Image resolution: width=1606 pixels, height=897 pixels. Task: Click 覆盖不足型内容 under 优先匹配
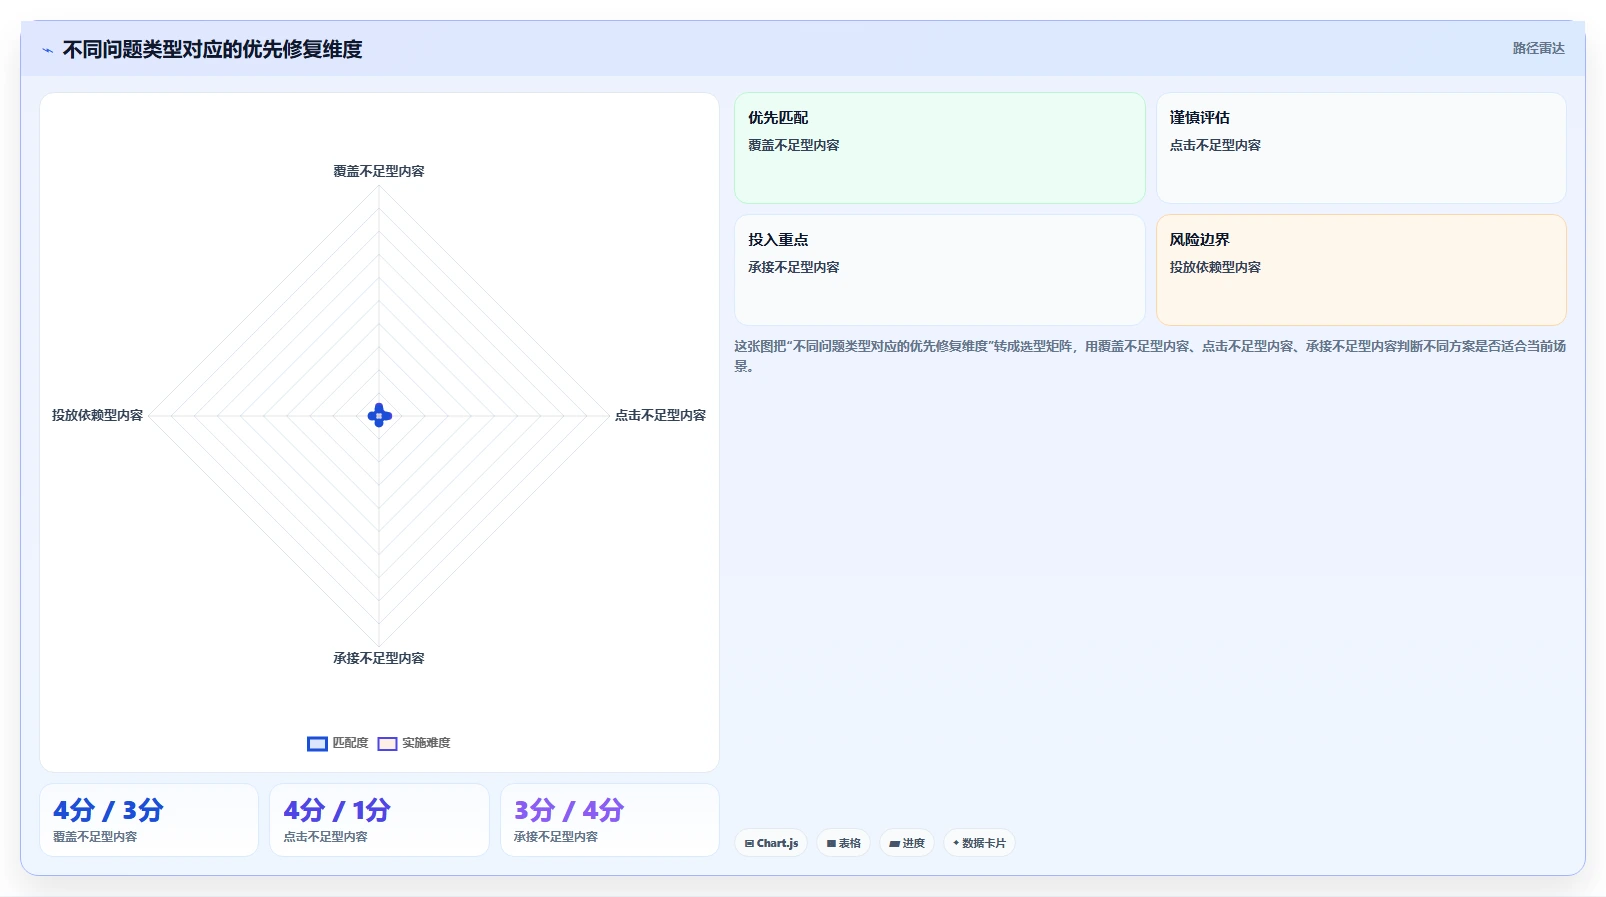[x=794, y=145]
